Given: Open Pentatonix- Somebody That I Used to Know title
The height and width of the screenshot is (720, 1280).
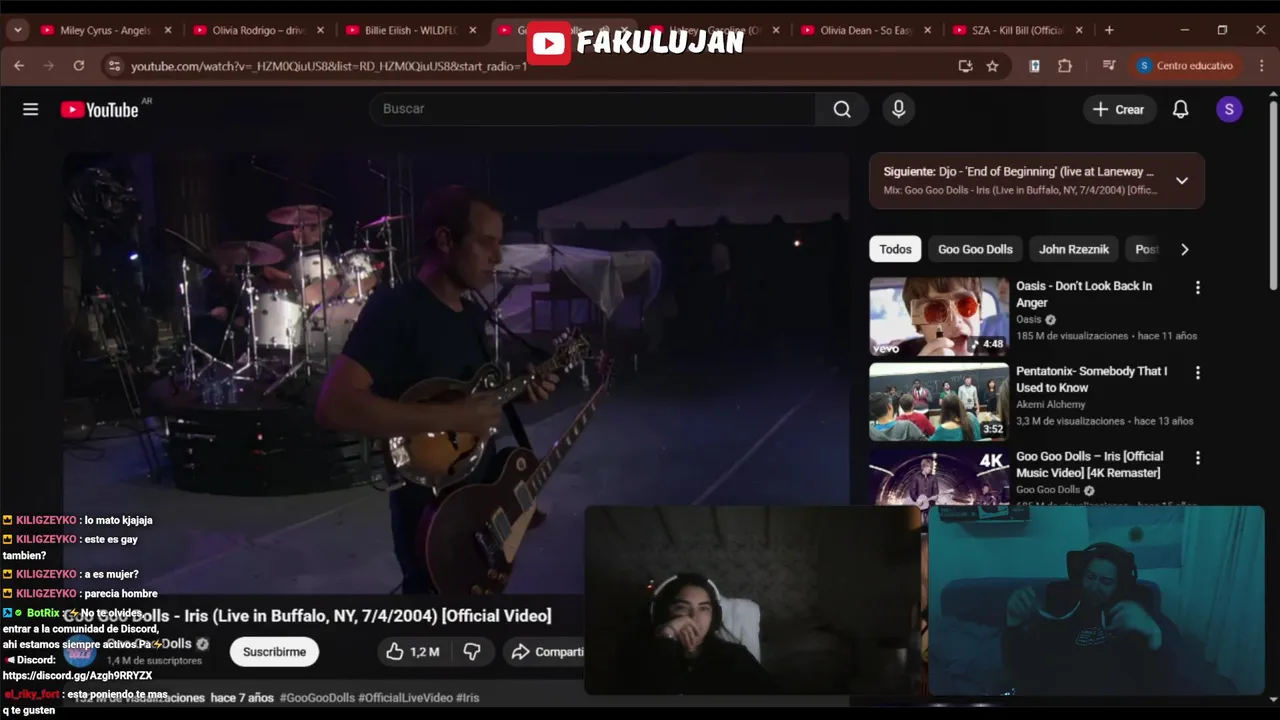Looking at the screenshot, I should pos(1092,379).
